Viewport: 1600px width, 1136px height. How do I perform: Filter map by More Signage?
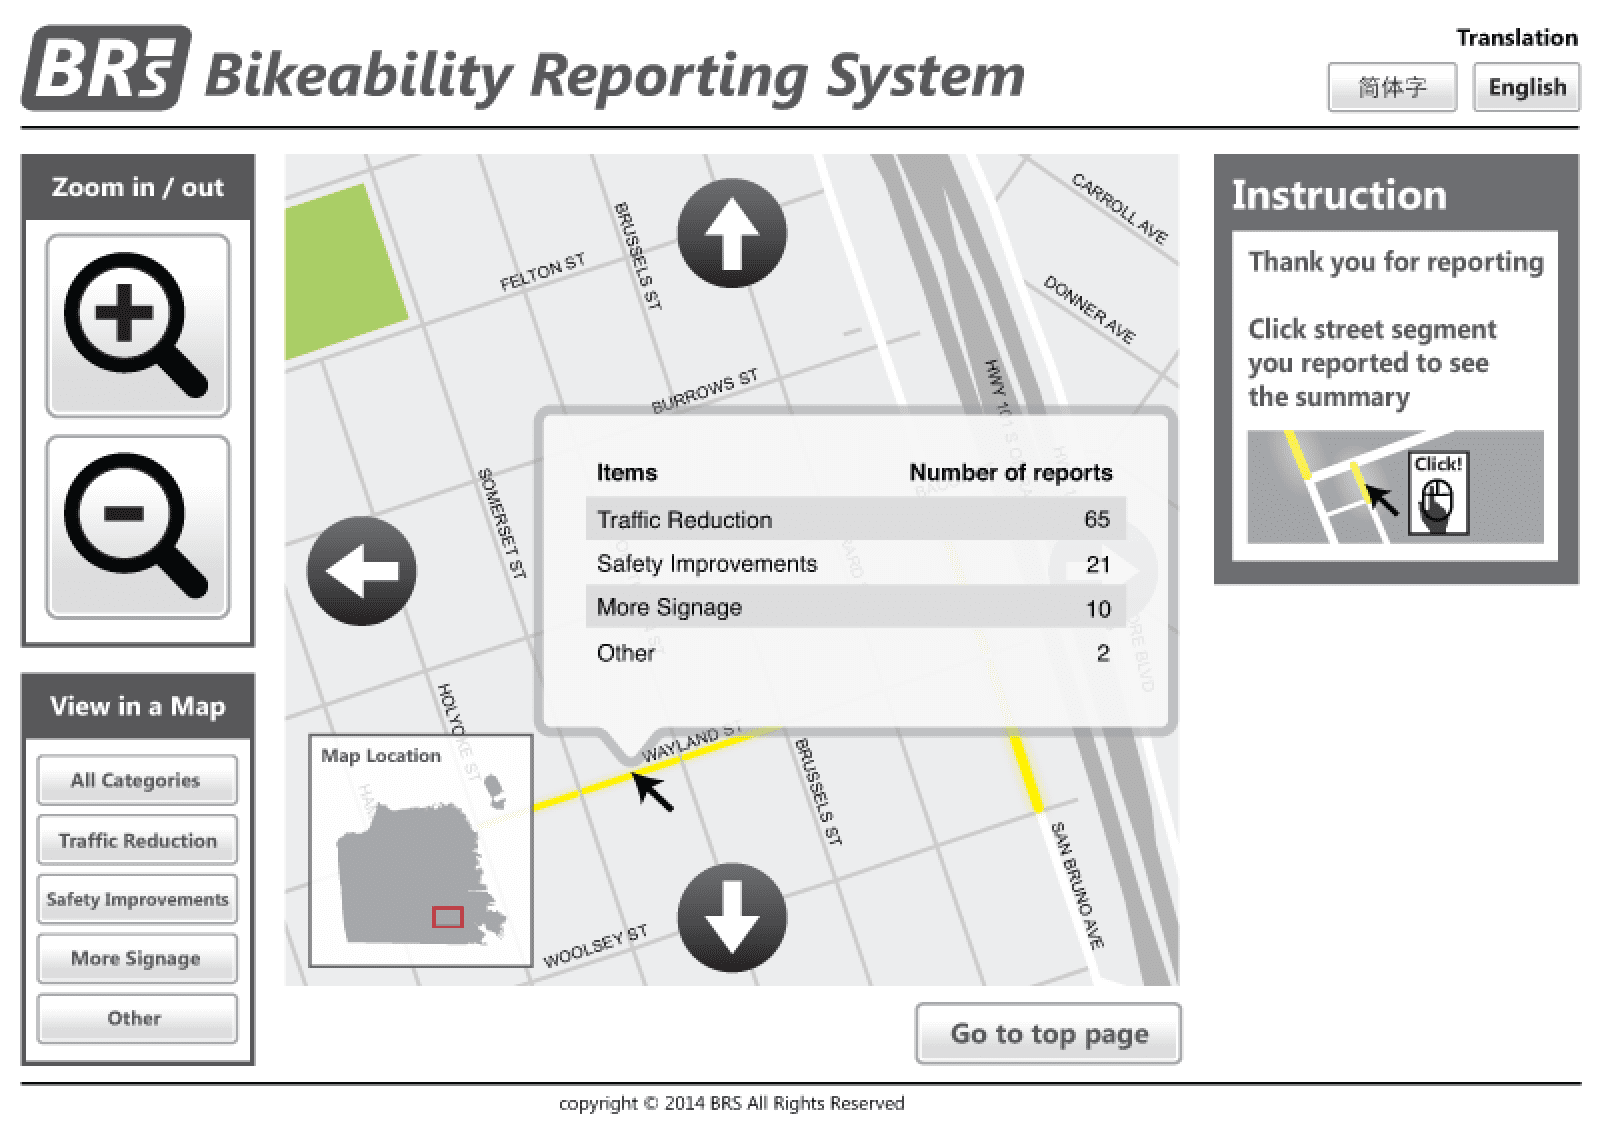pos(137,958)
